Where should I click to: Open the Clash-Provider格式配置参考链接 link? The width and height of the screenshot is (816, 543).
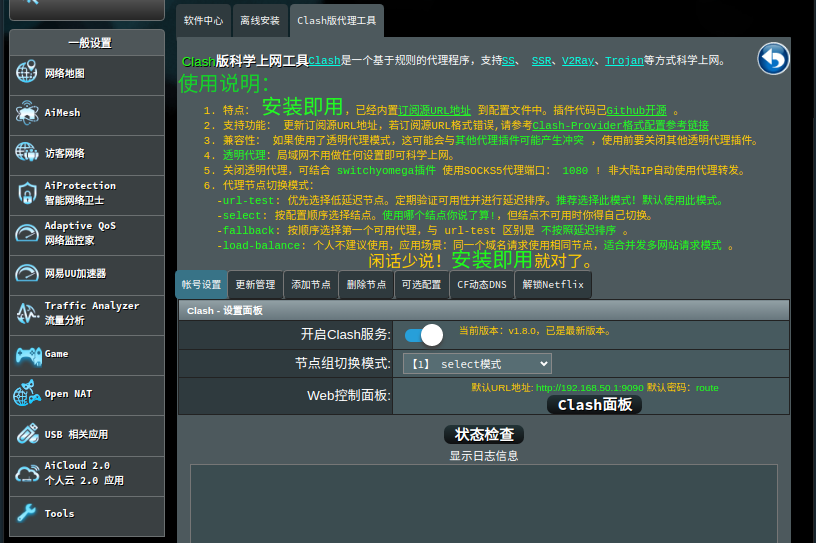(x=620, y=125)
